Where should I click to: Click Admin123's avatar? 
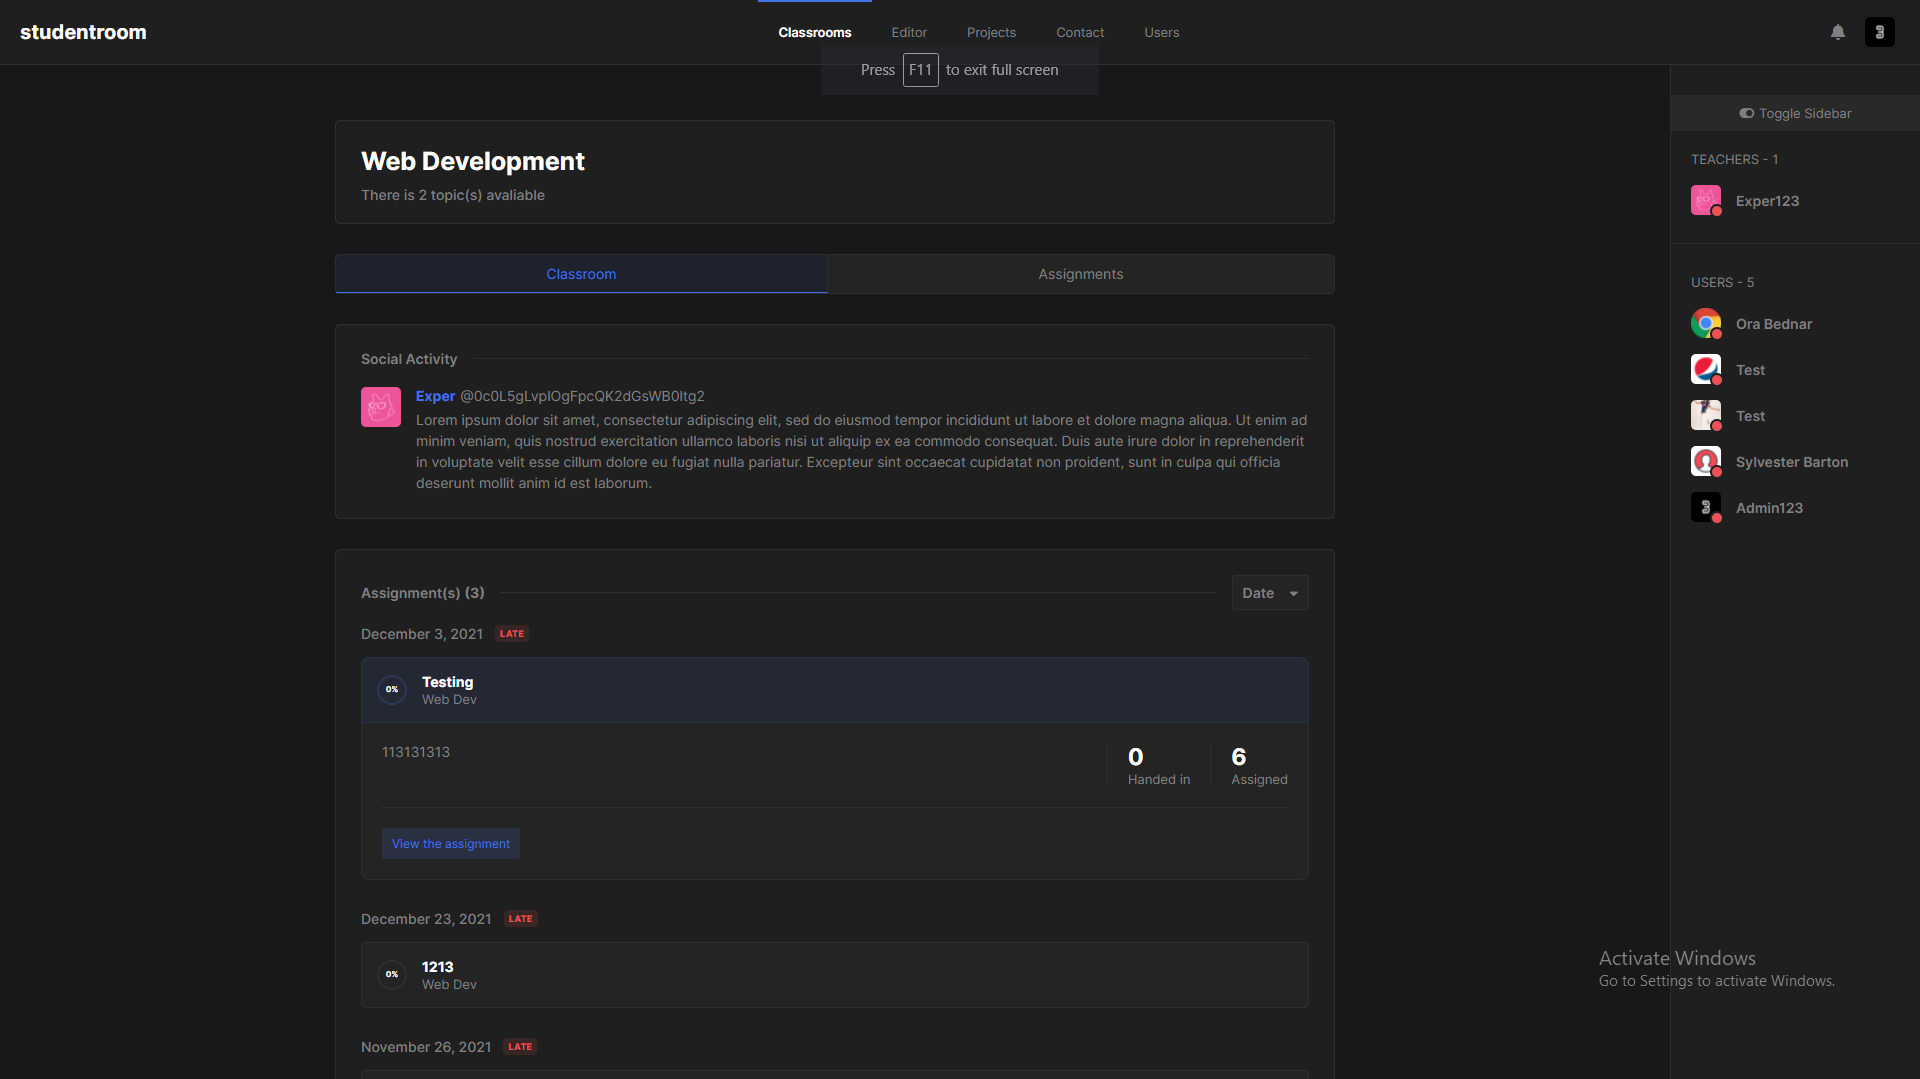tap(1706, 507)
